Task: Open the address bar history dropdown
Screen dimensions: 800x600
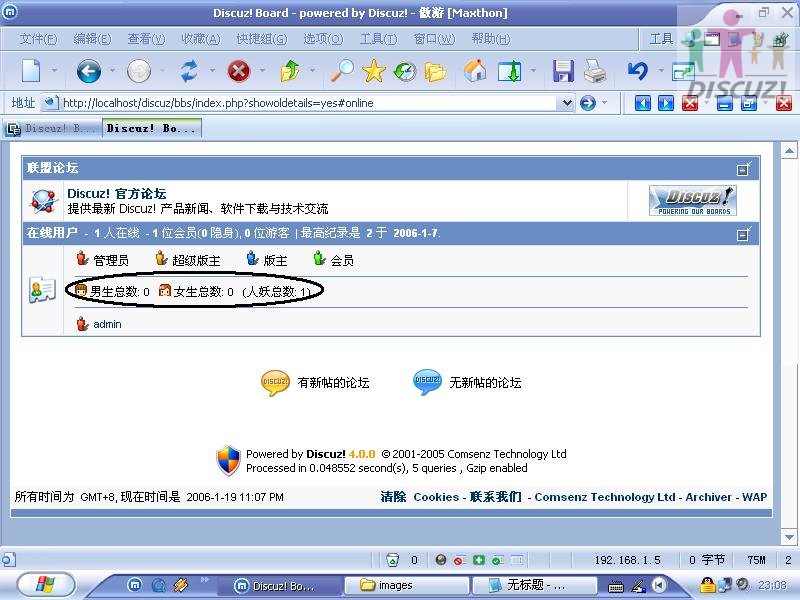Action: [567, 103]
